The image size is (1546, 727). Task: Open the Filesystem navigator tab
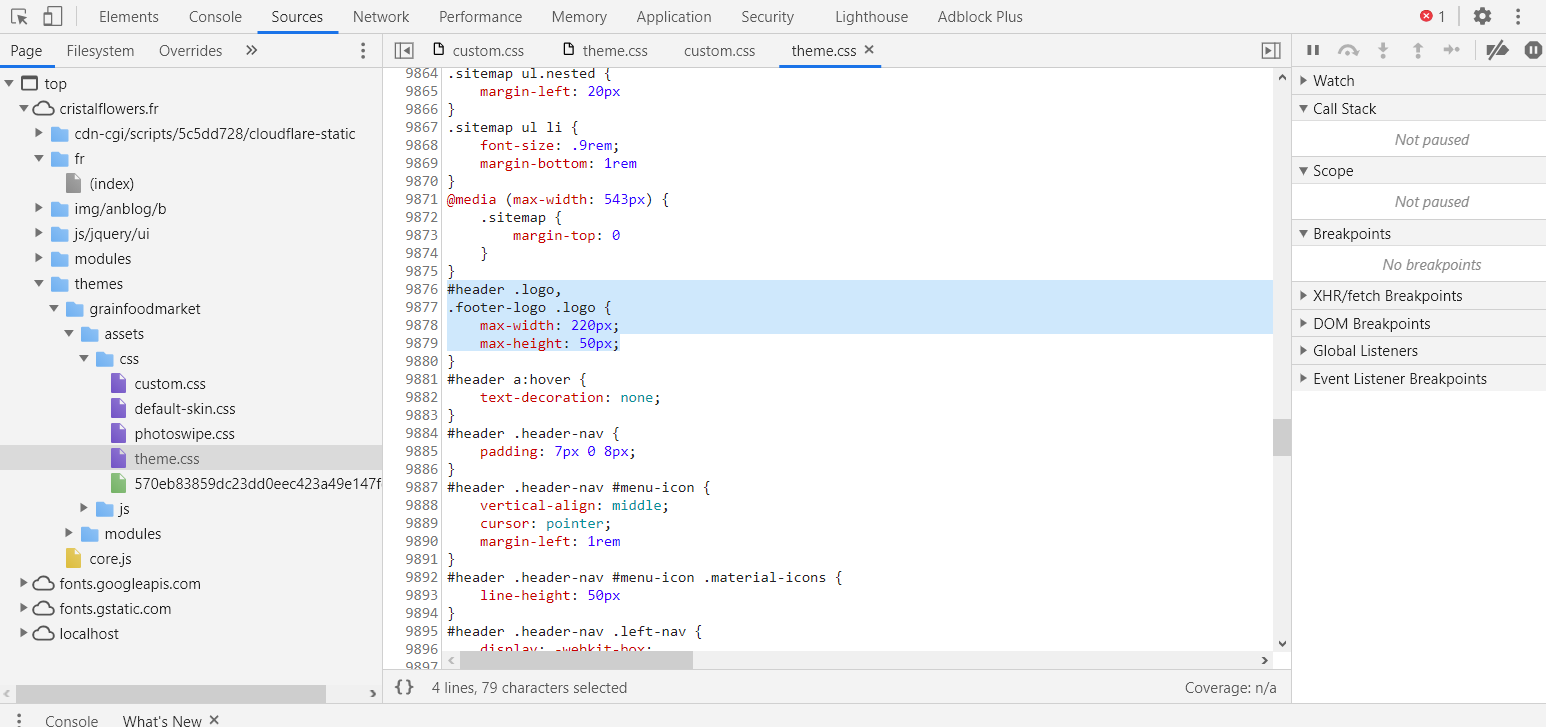pyautogui.click(x=100, y=50)
